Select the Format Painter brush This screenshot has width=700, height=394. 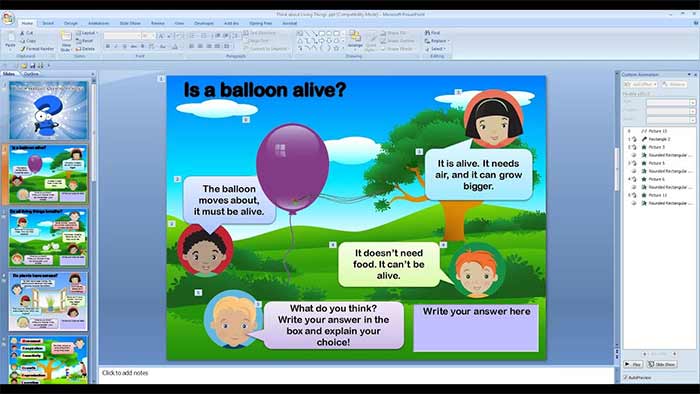click(23, 49)
